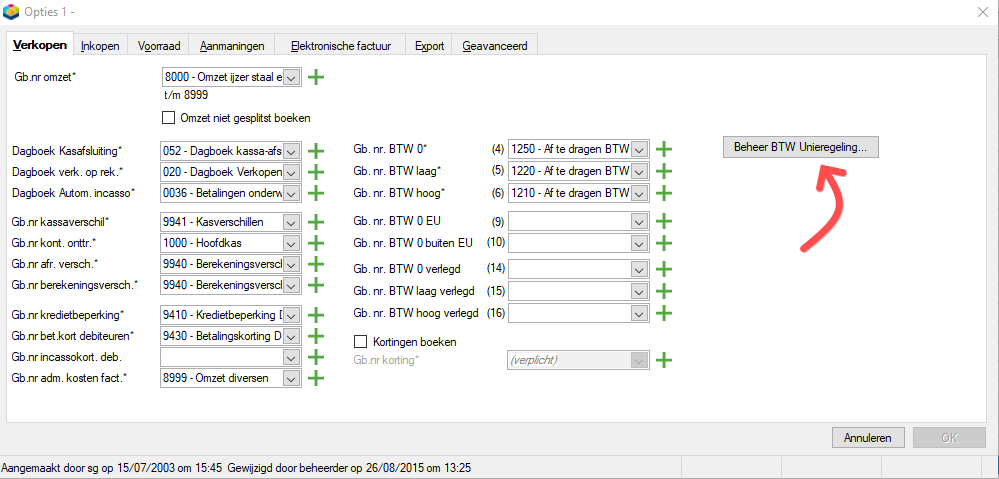
Task: Expand the 8999 - Omzet diversen dropdown
Action: [x=291, y=378]
